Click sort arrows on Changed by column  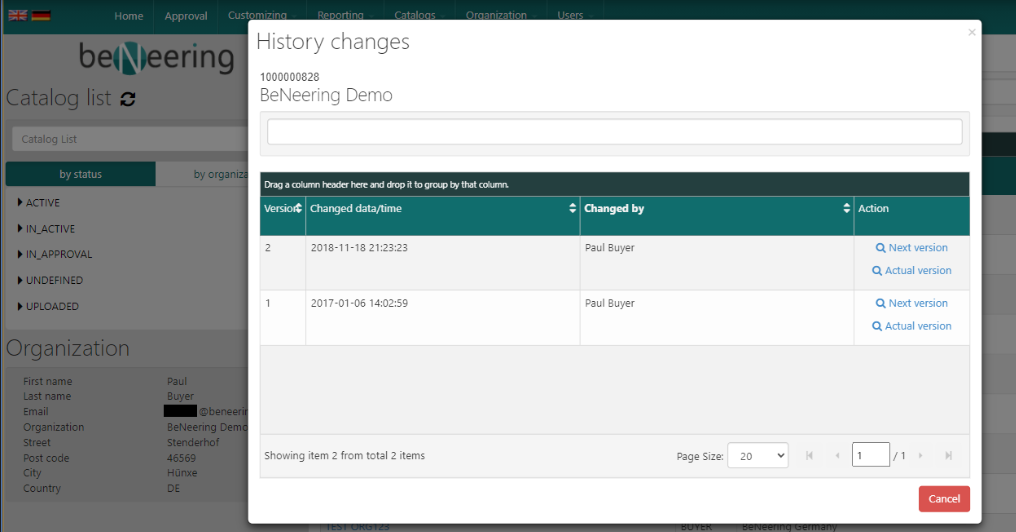tap(846, 208)
